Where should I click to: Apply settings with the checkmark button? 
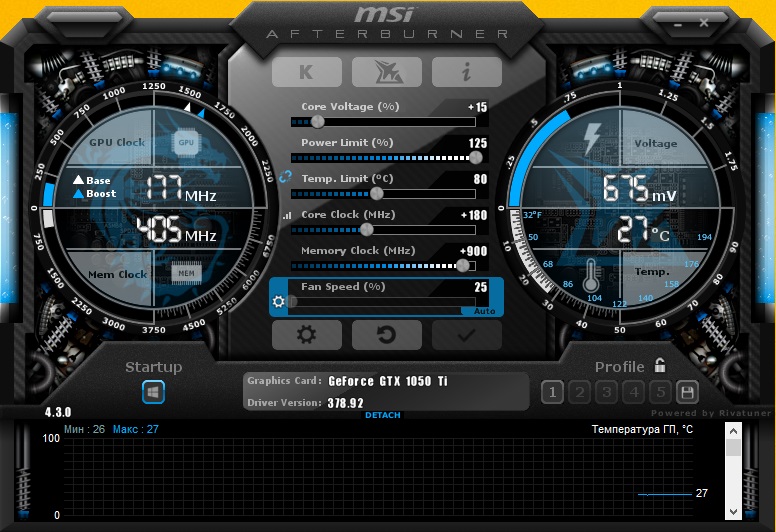tap(467, 335)
